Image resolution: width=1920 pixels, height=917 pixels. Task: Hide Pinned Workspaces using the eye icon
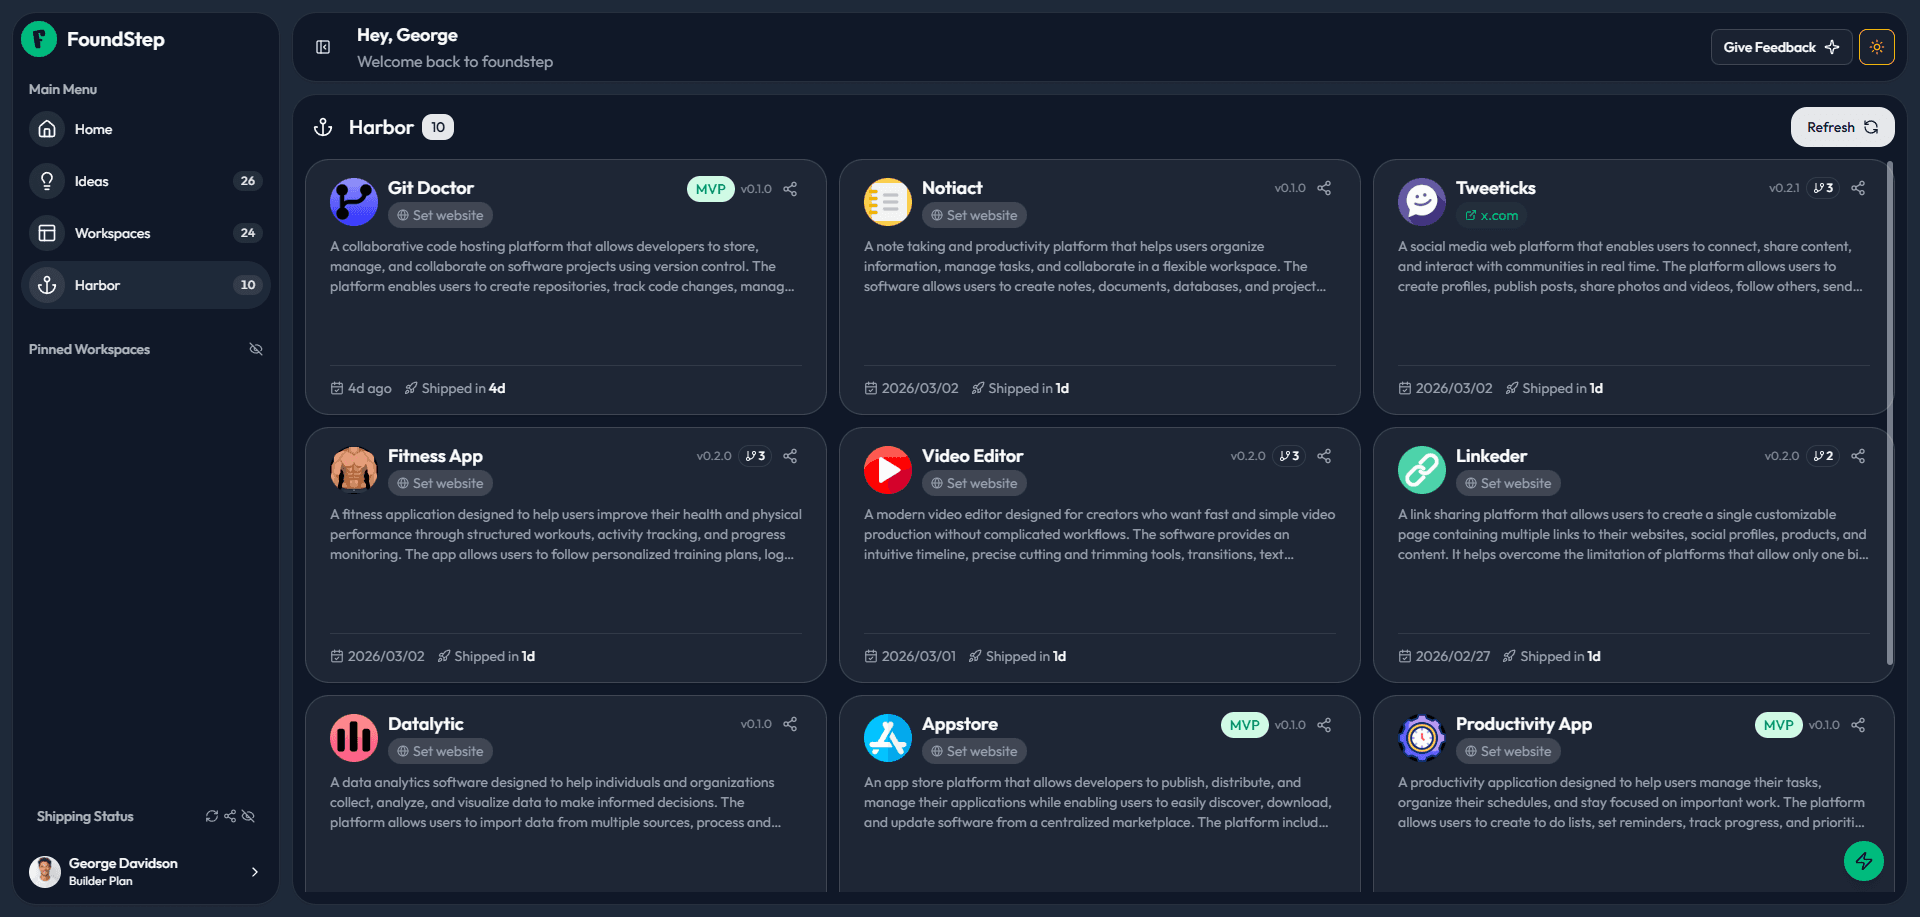pyautogui.click(x=256, y=348)
